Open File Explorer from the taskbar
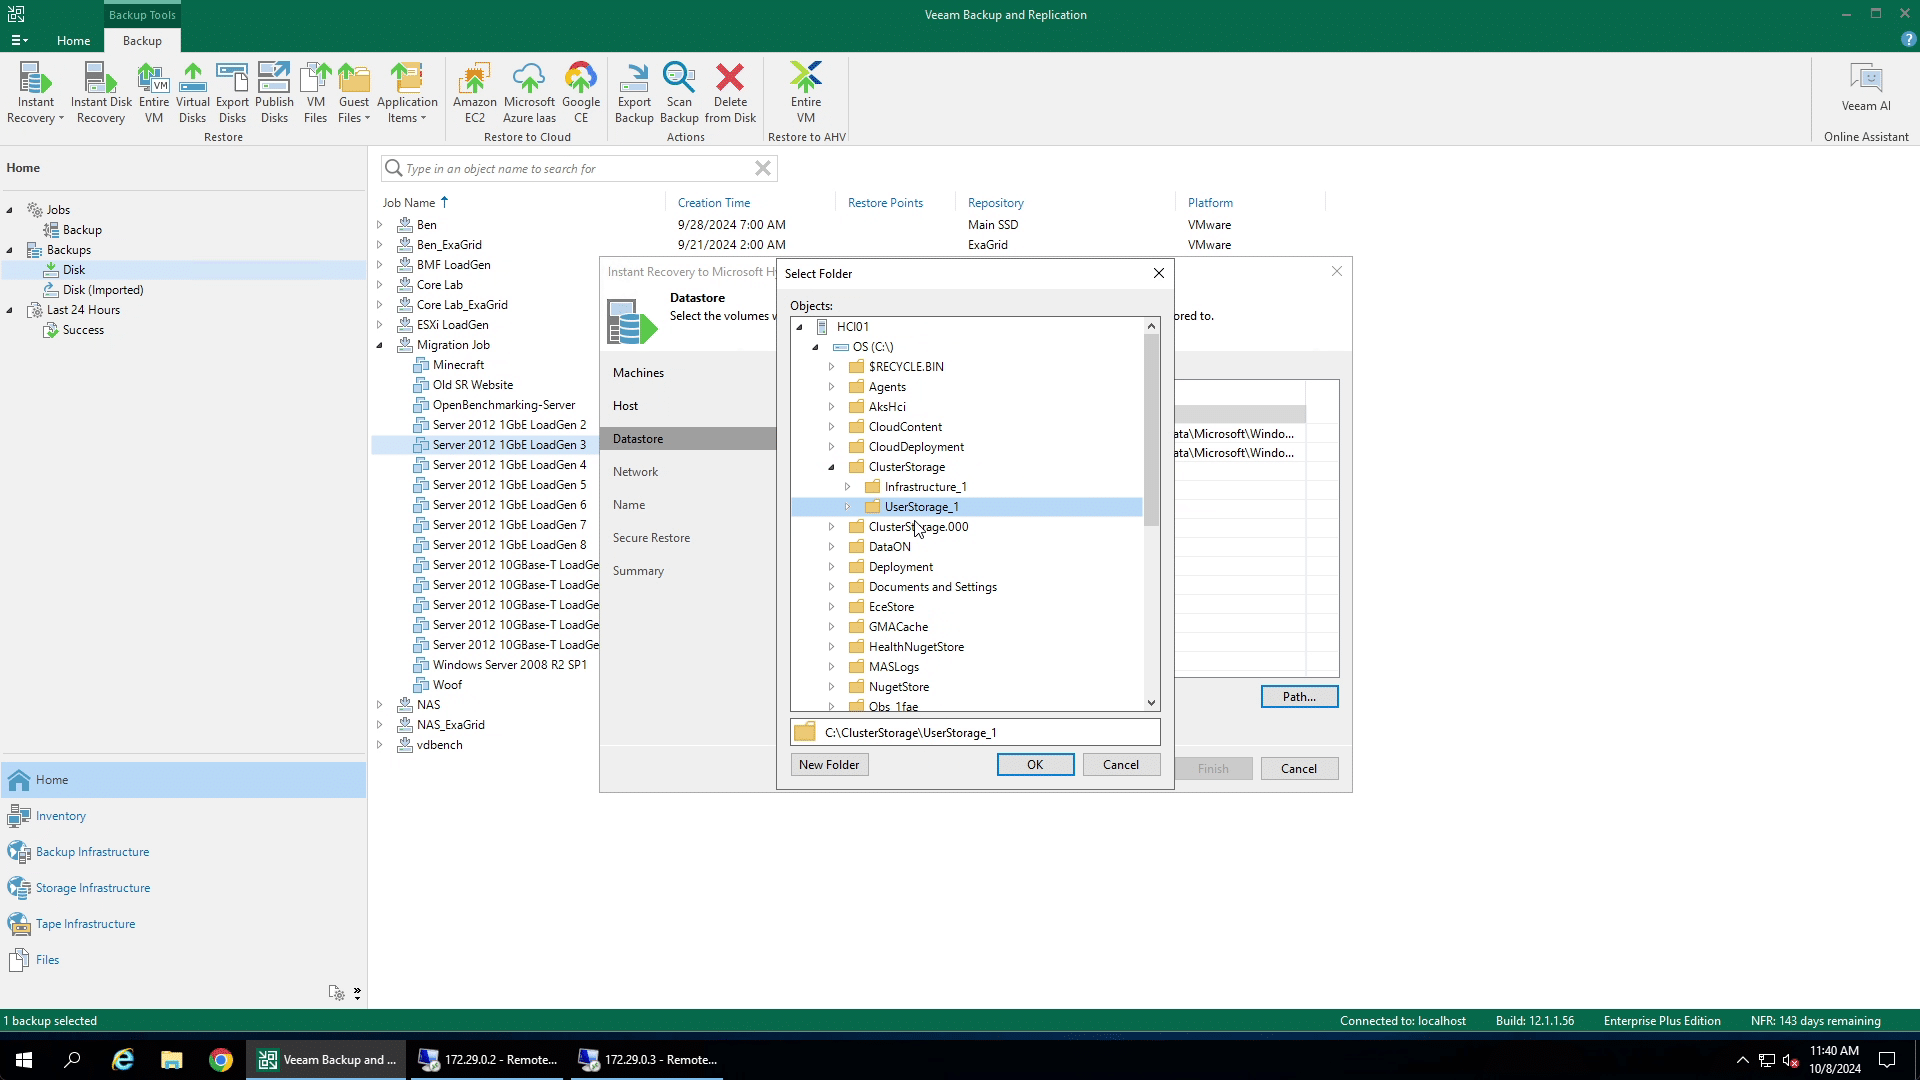1920x1080 pixels. [x=172, y=1060]
